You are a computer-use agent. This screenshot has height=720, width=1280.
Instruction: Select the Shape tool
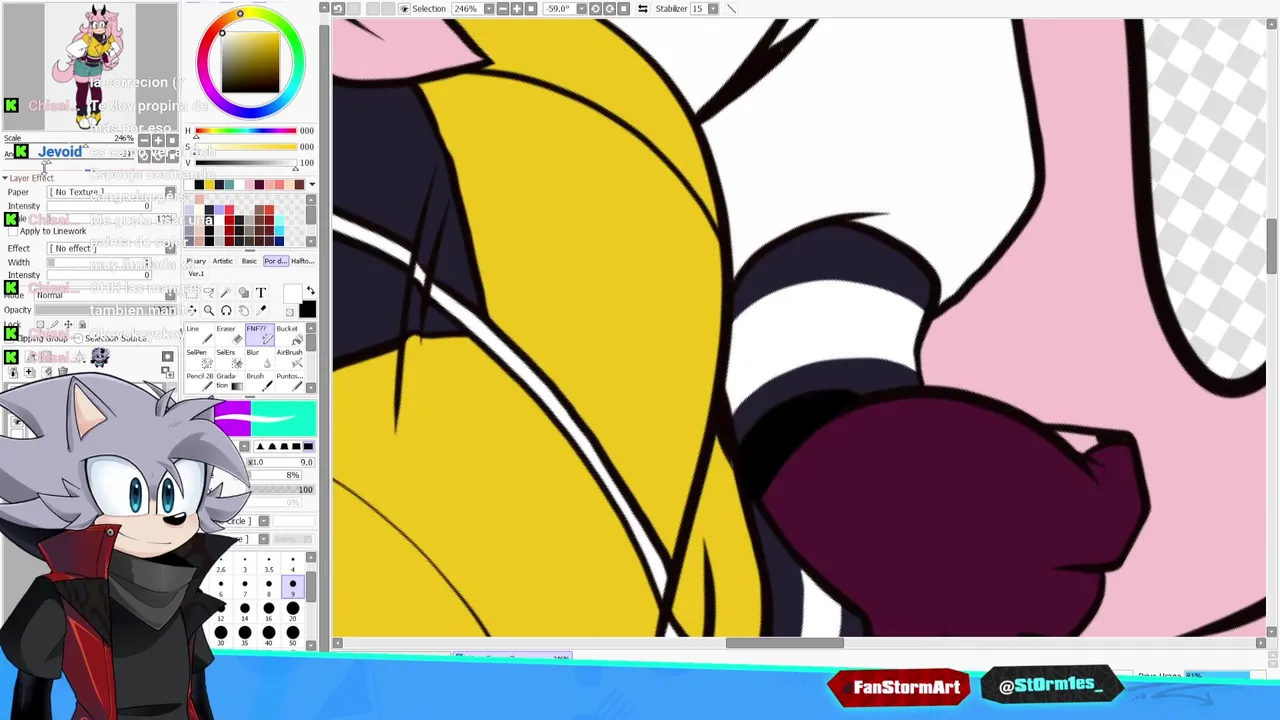coord(243,292)
